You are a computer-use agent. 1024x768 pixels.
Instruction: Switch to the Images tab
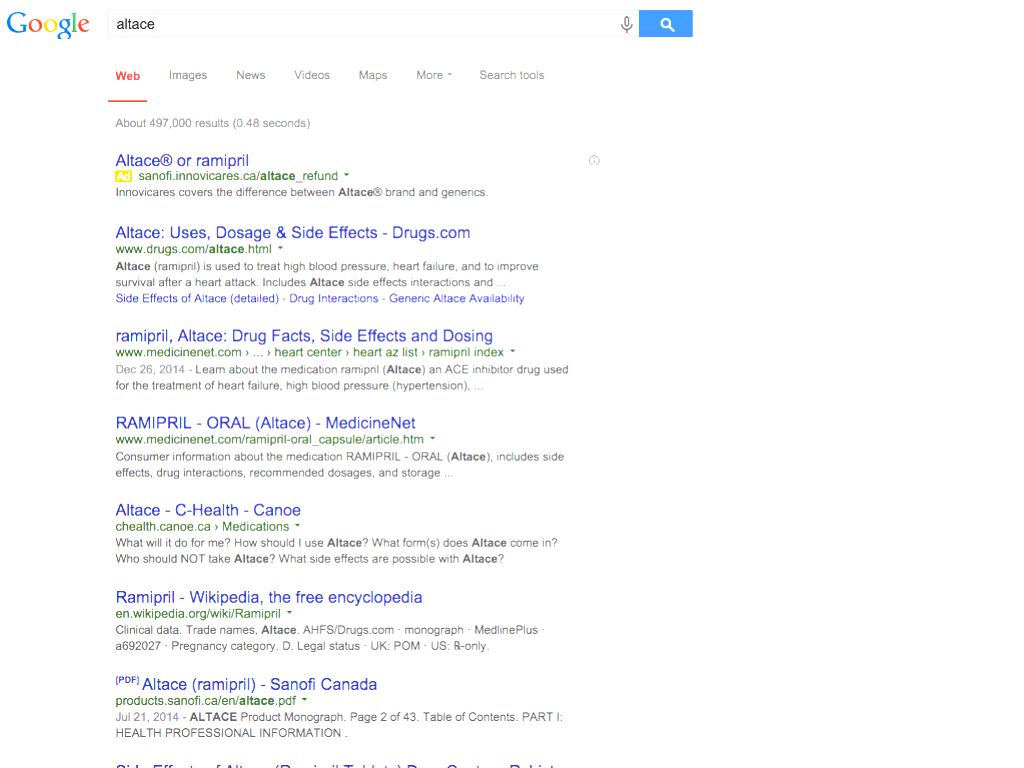pos(188,75)
